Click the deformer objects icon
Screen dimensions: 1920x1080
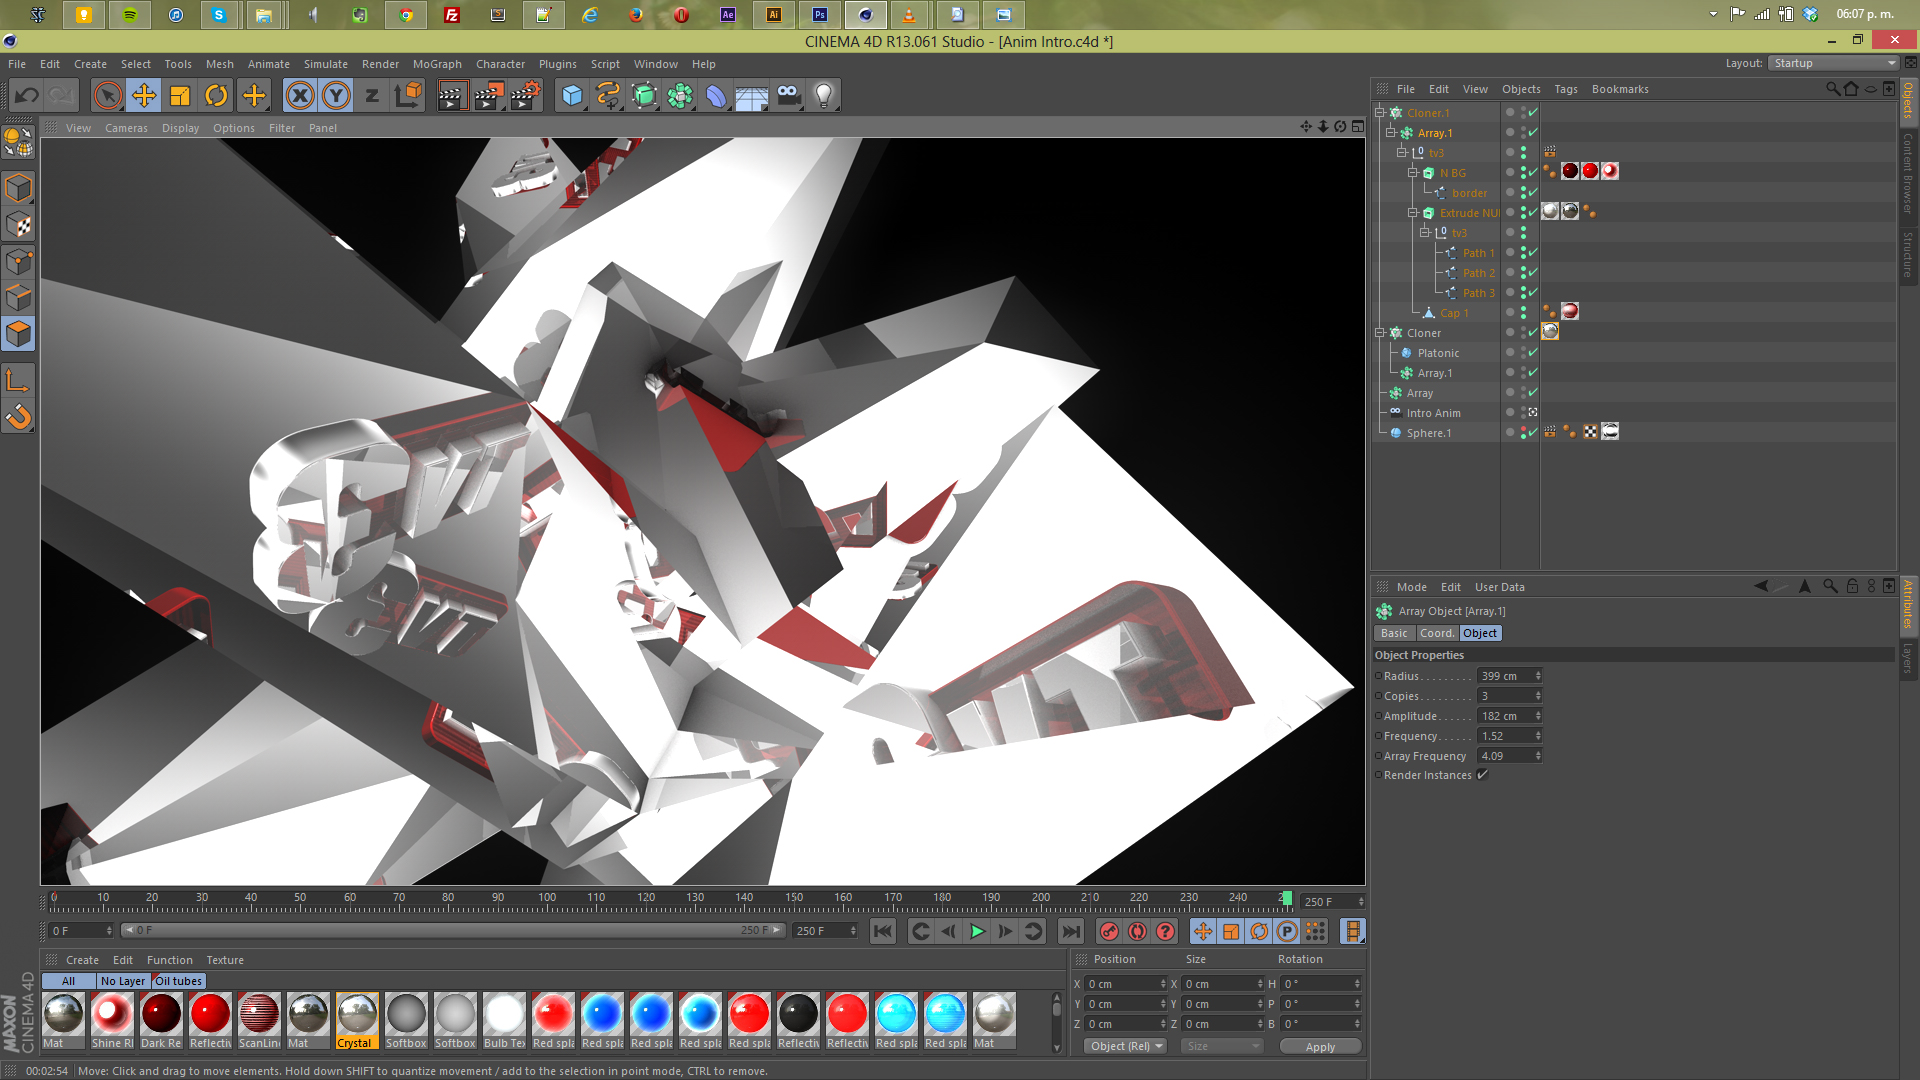click(x=716, y=96)
